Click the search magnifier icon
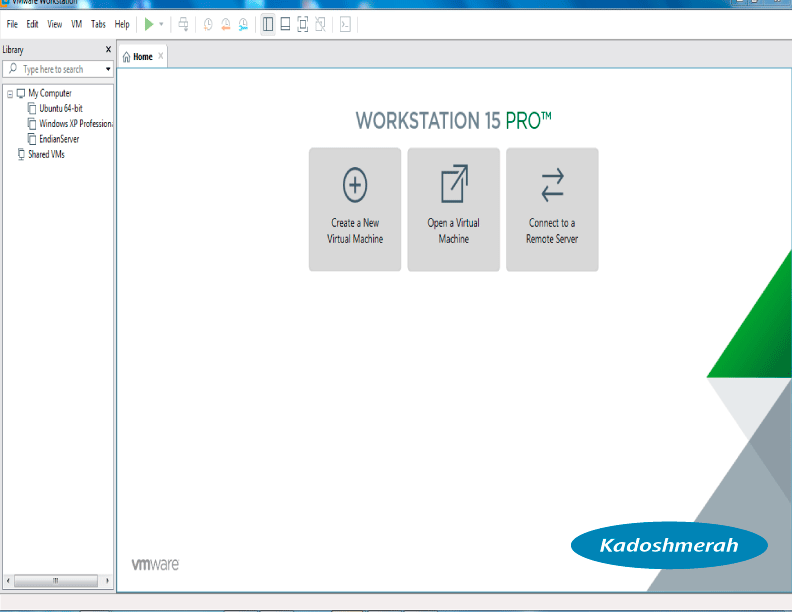This screenshot has width=792, height=612. click(13, 69)
